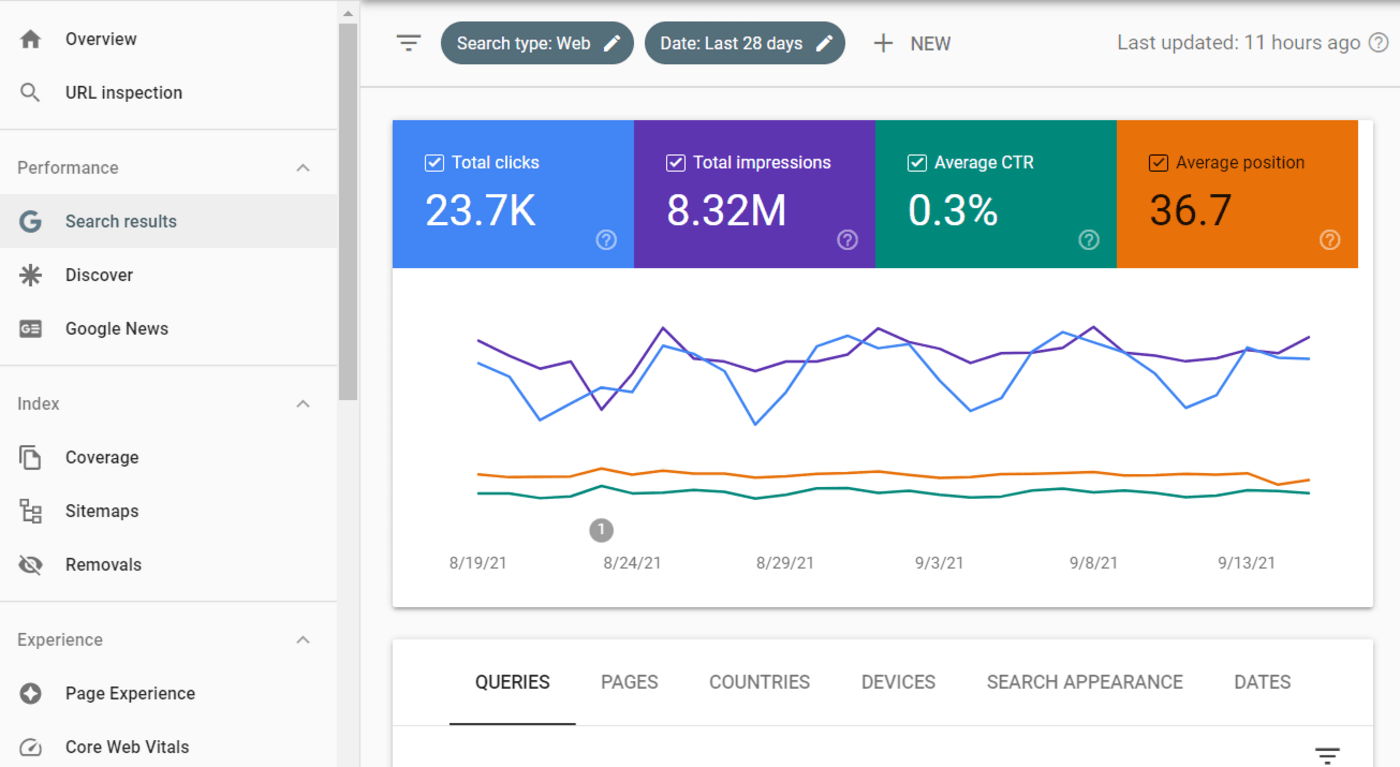Edit the Date: Last 28 days filter
The width and height of the screenshot is (1400, 767).
pos(824,43)
